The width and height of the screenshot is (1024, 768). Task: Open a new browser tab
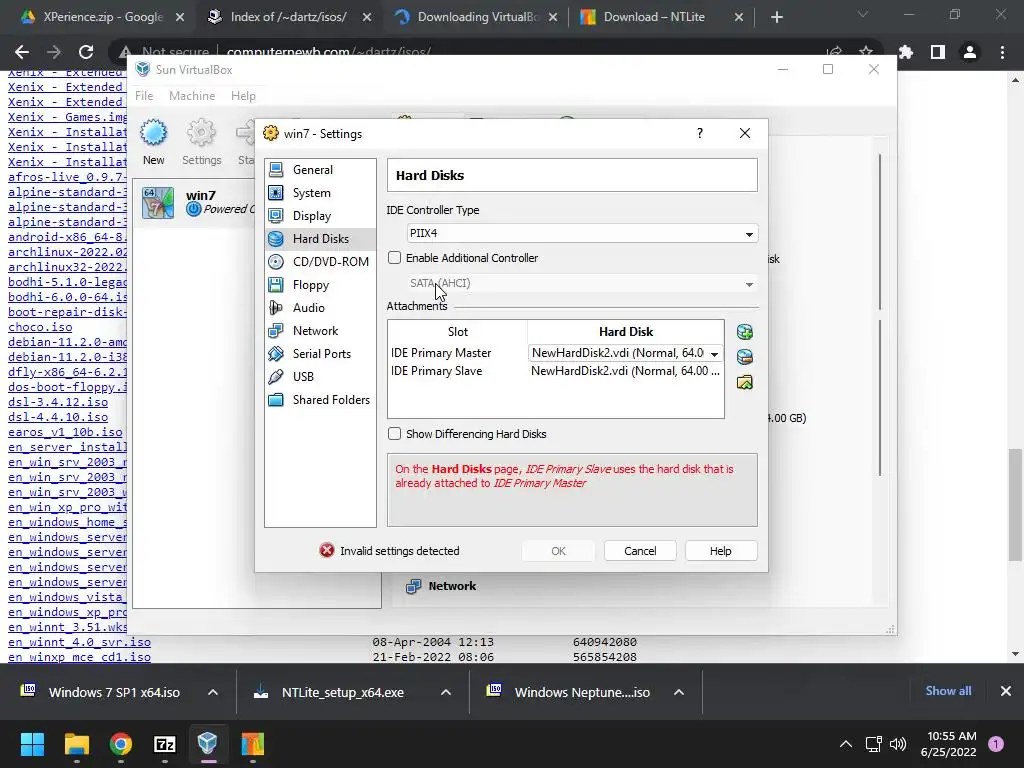click(776, 17)
